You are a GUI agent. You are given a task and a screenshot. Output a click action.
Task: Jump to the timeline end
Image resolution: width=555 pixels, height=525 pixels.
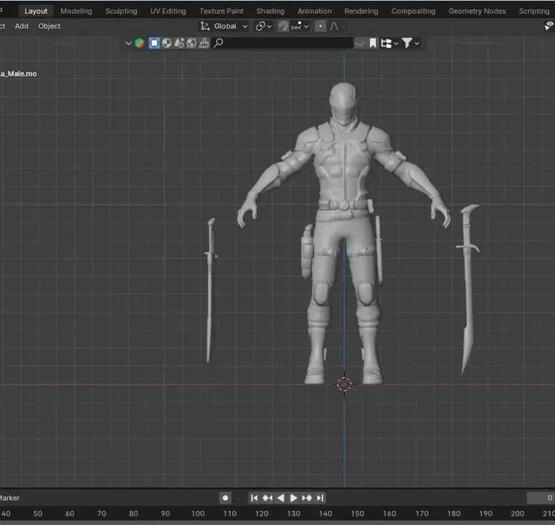320,498
